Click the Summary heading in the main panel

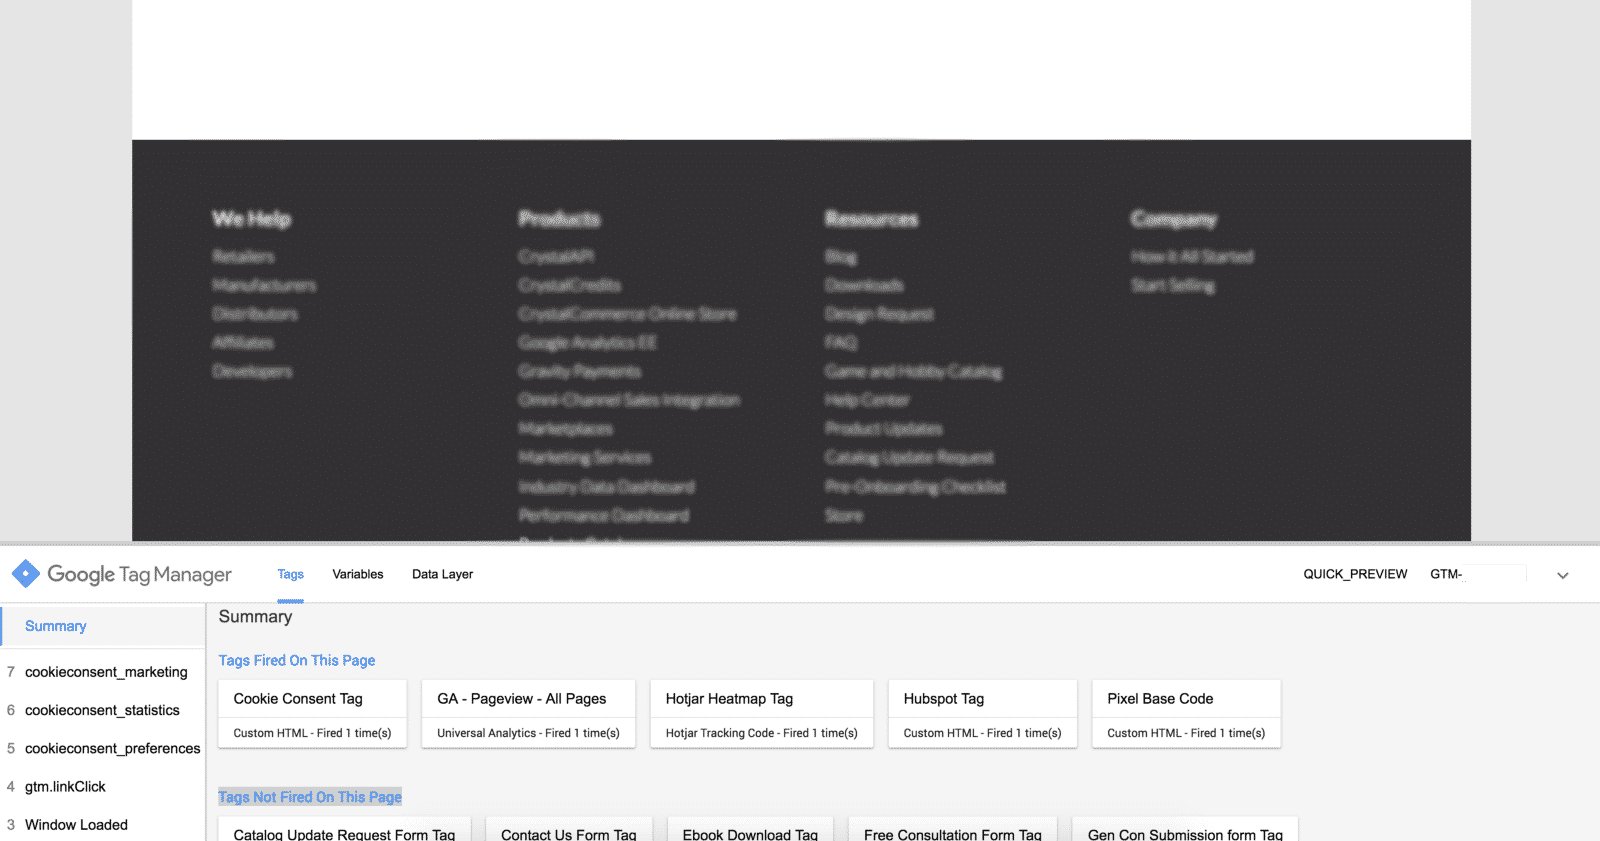click(x=255, y=617)
